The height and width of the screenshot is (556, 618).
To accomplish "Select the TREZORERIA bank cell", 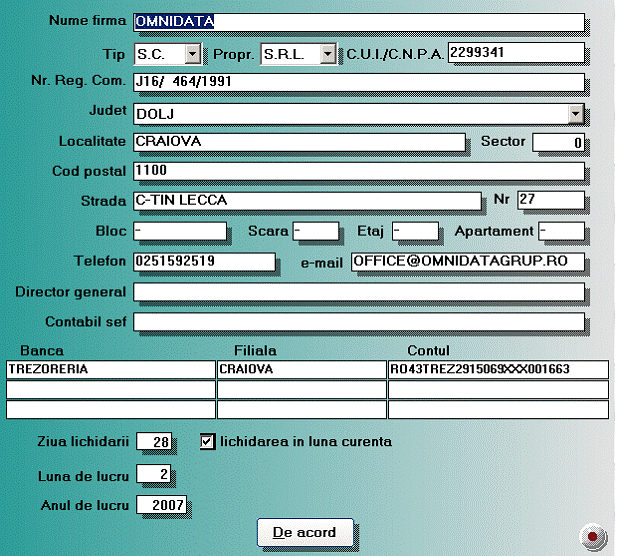I will tap(110, 369).
